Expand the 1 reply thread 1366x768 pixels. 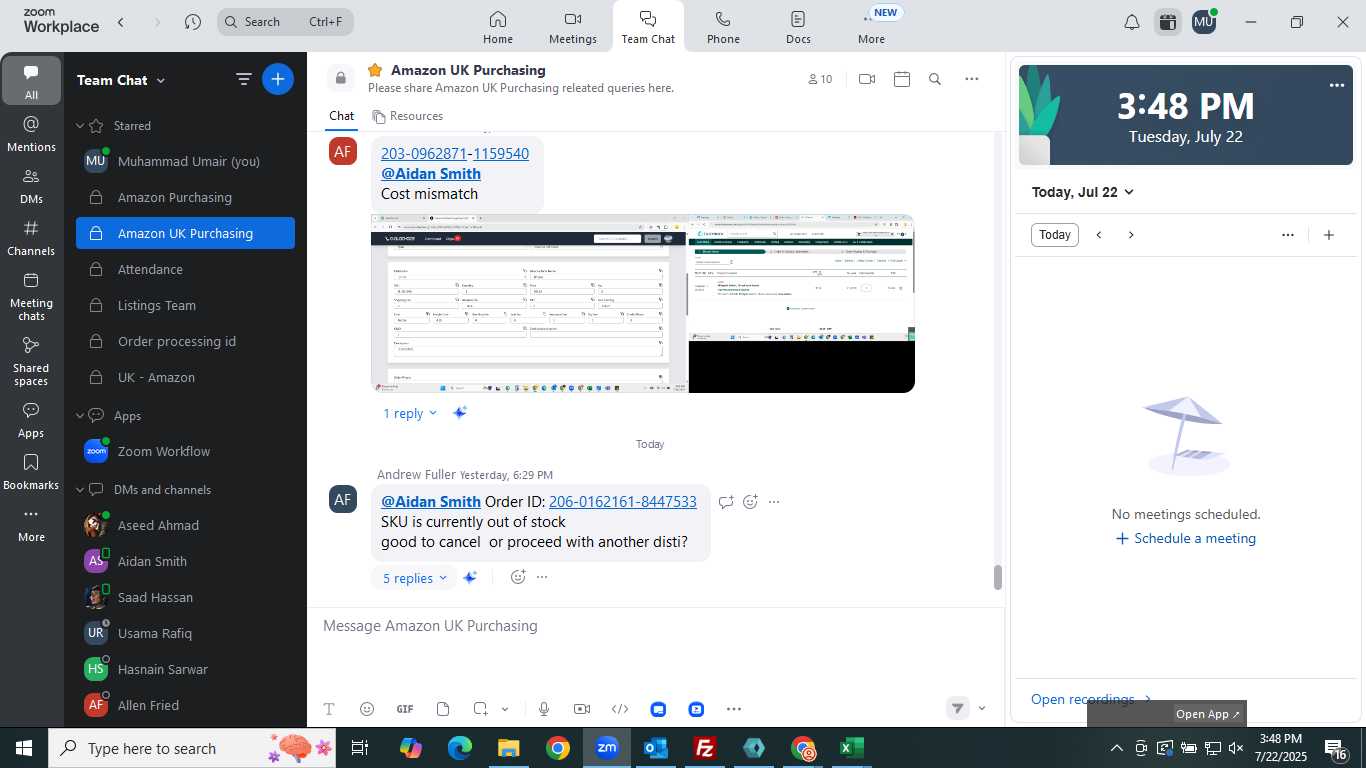point(410,413)
